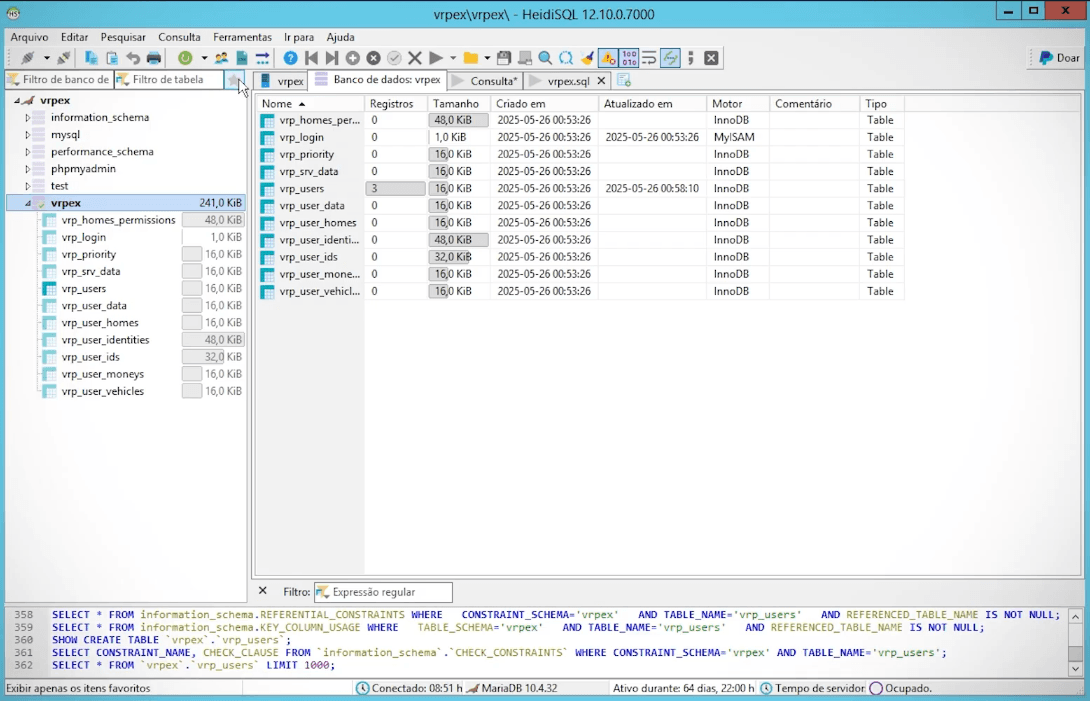Open the Editar menu
Viewport: 1090px width, 701px height.
74,37
